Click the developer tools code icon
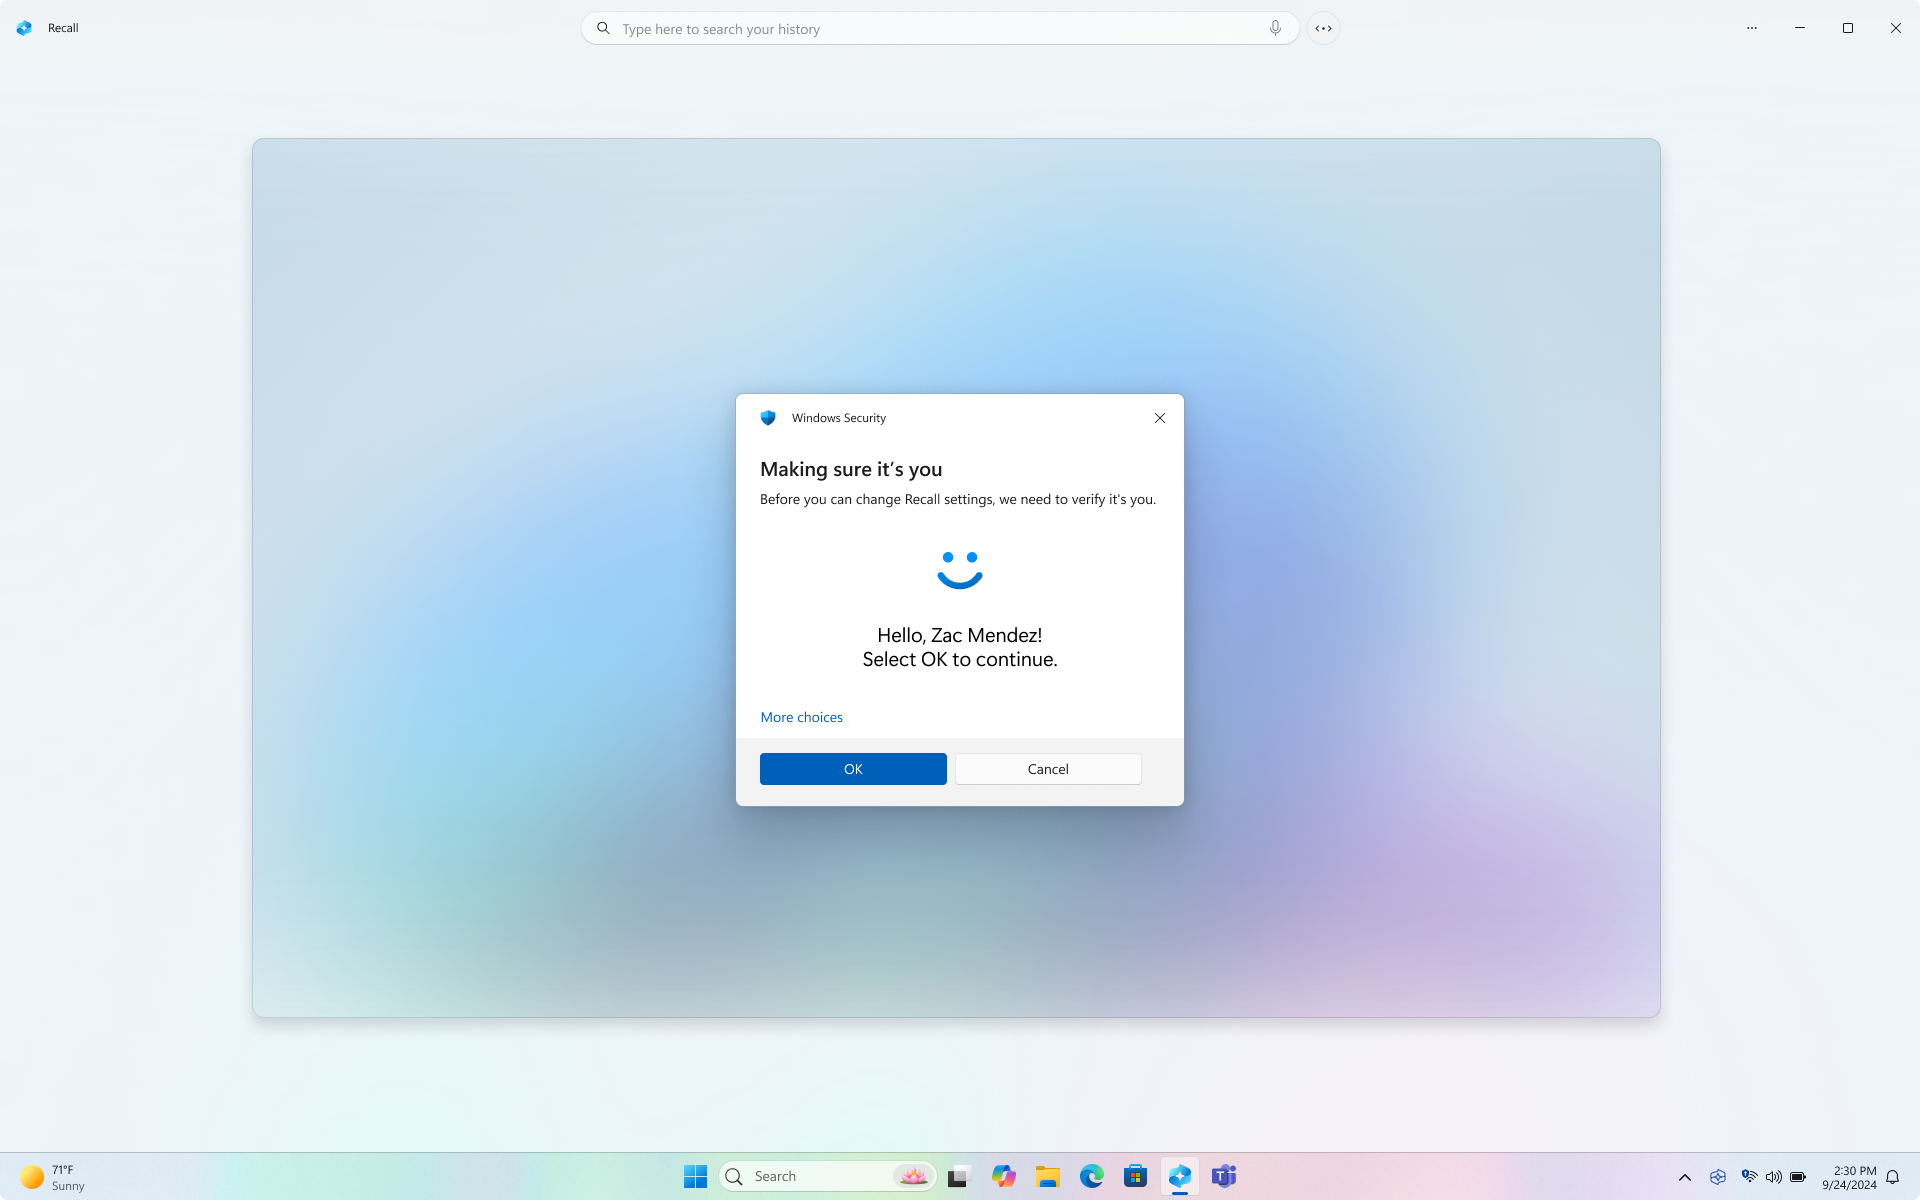The image size is (1920, 1200). (1324, 28)
